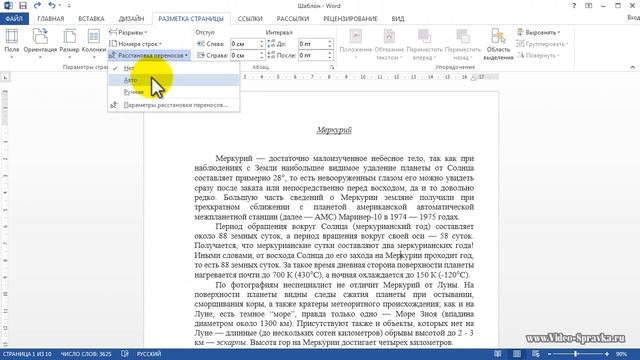The height and width of the screenshot is (360, 640).
Task: Adjust the До spacing spinner arrows
Action: coord(330,44)
